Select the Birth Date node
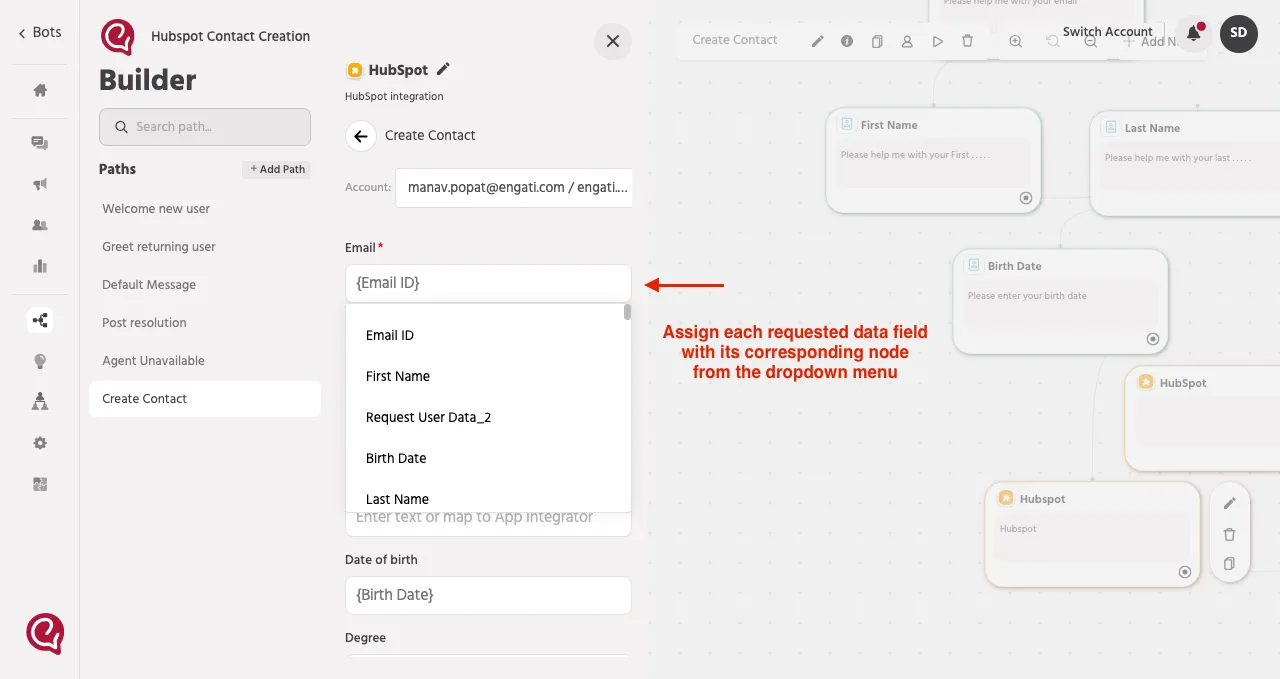Image resolution: width=1280 pixels, height=679 pixels. coord(1060,302)
